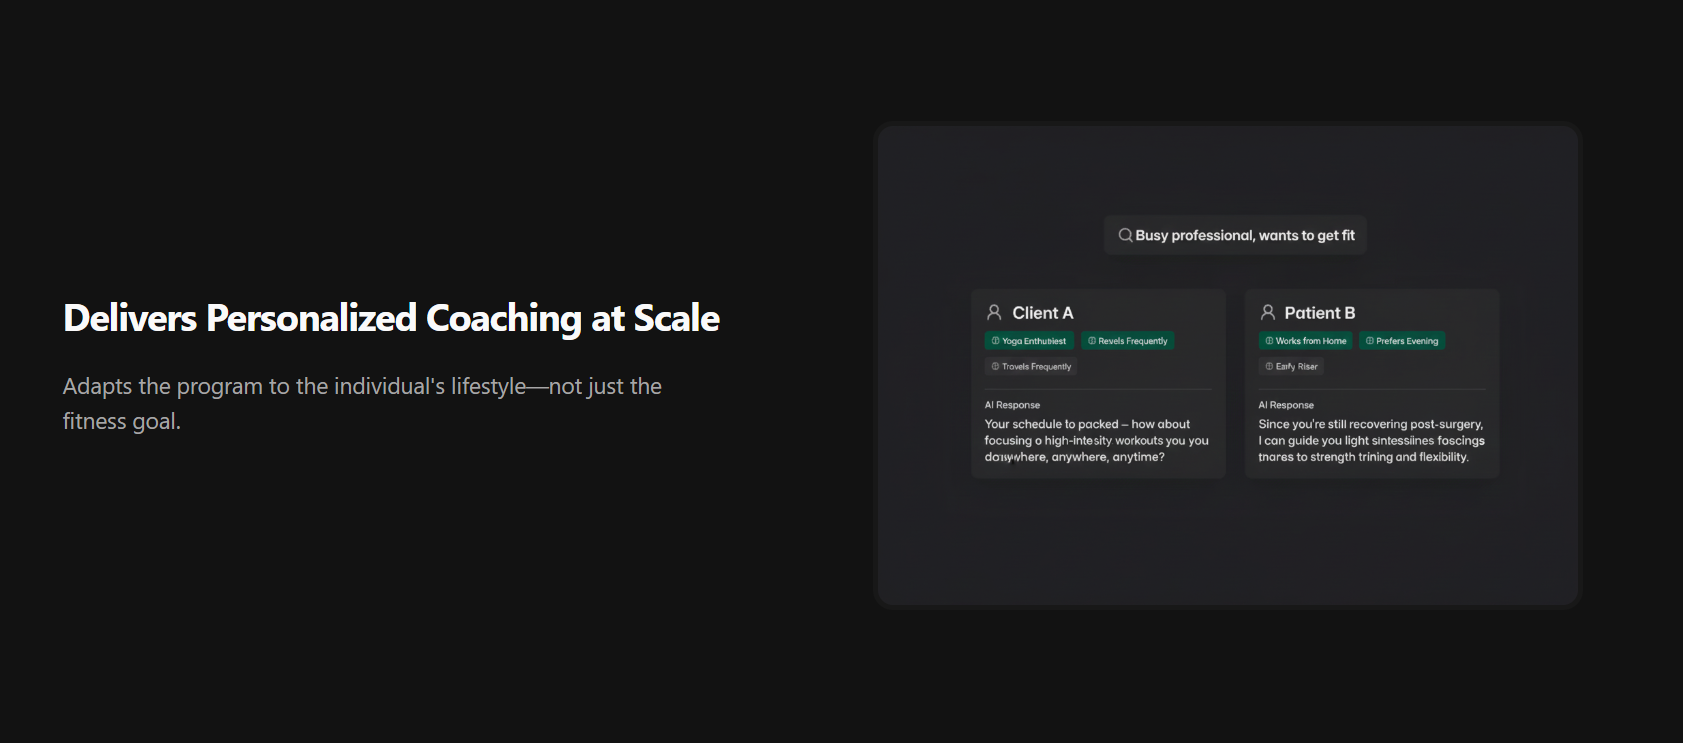This screenshot has width=1683, height=743.
Task: Select the Works from Home tag
Action: (1305, 341)
